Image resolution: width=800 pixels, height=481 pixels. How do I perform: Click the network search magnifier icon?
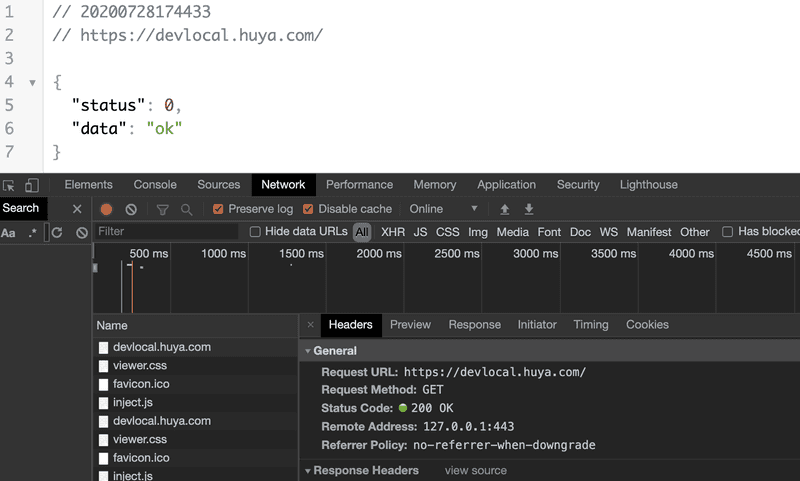pyautogui.click(x=186, y=209)
